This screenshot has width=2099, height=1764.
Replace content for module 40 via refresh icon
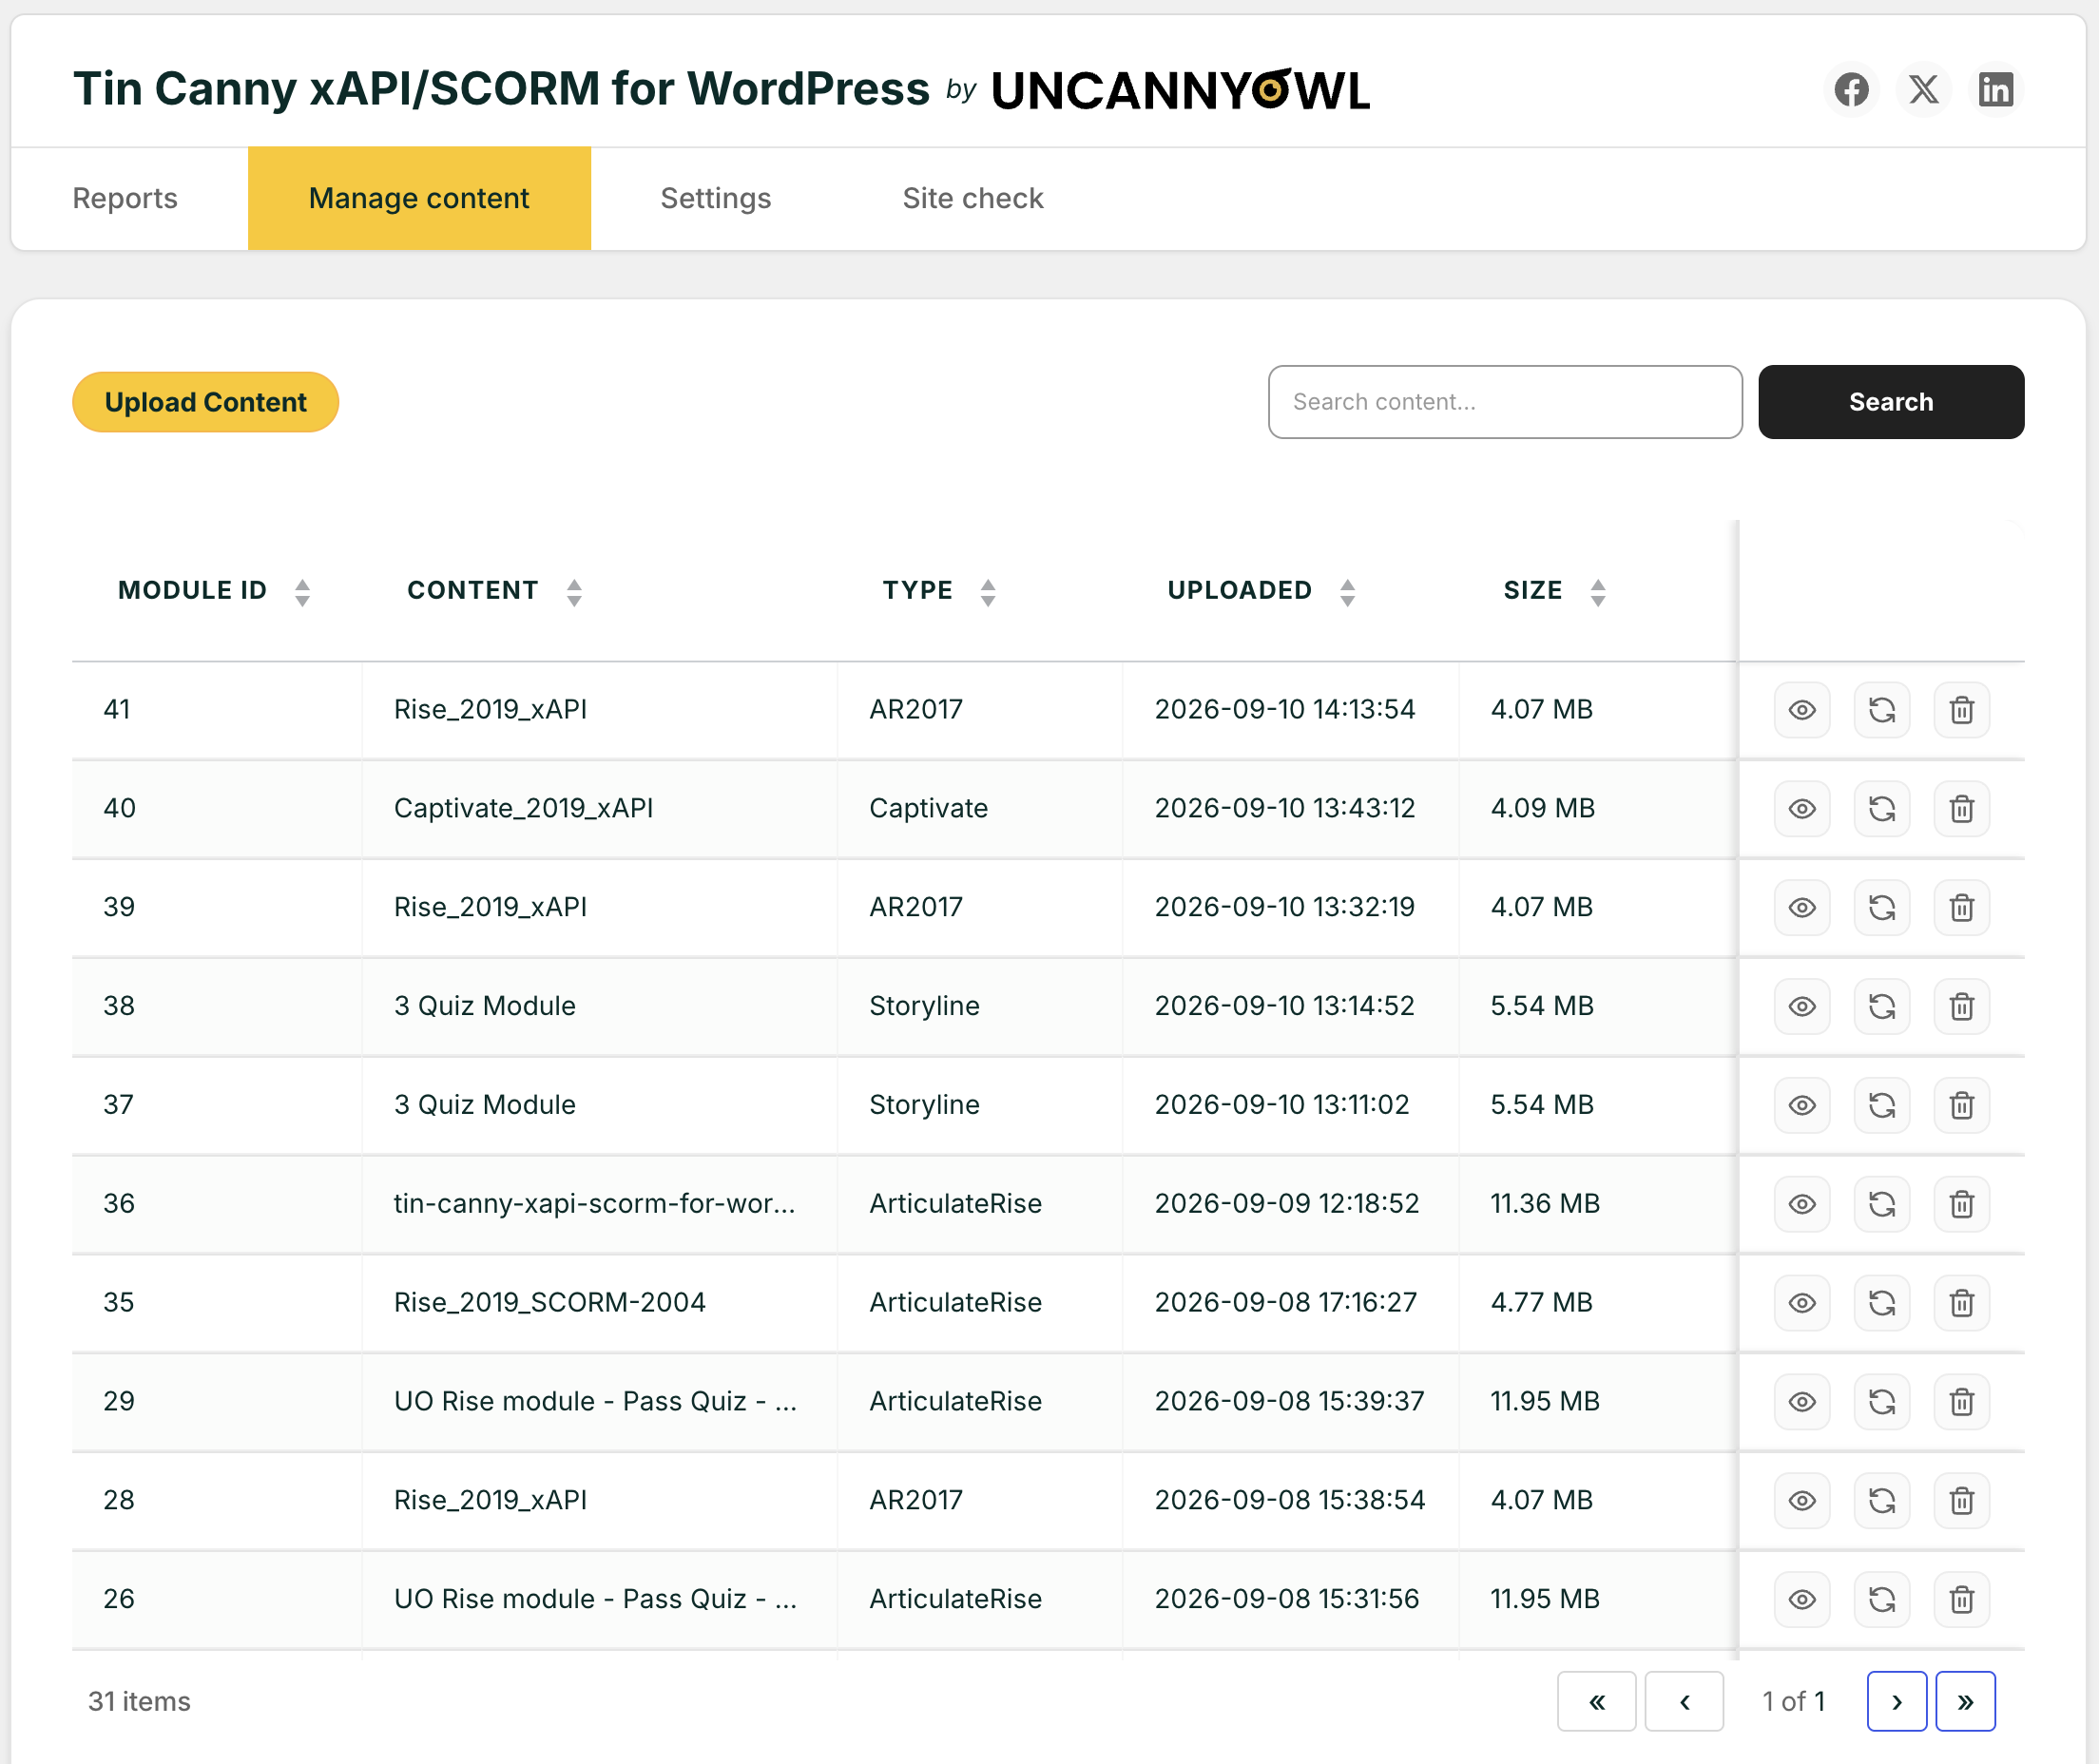pos(1882,809)
